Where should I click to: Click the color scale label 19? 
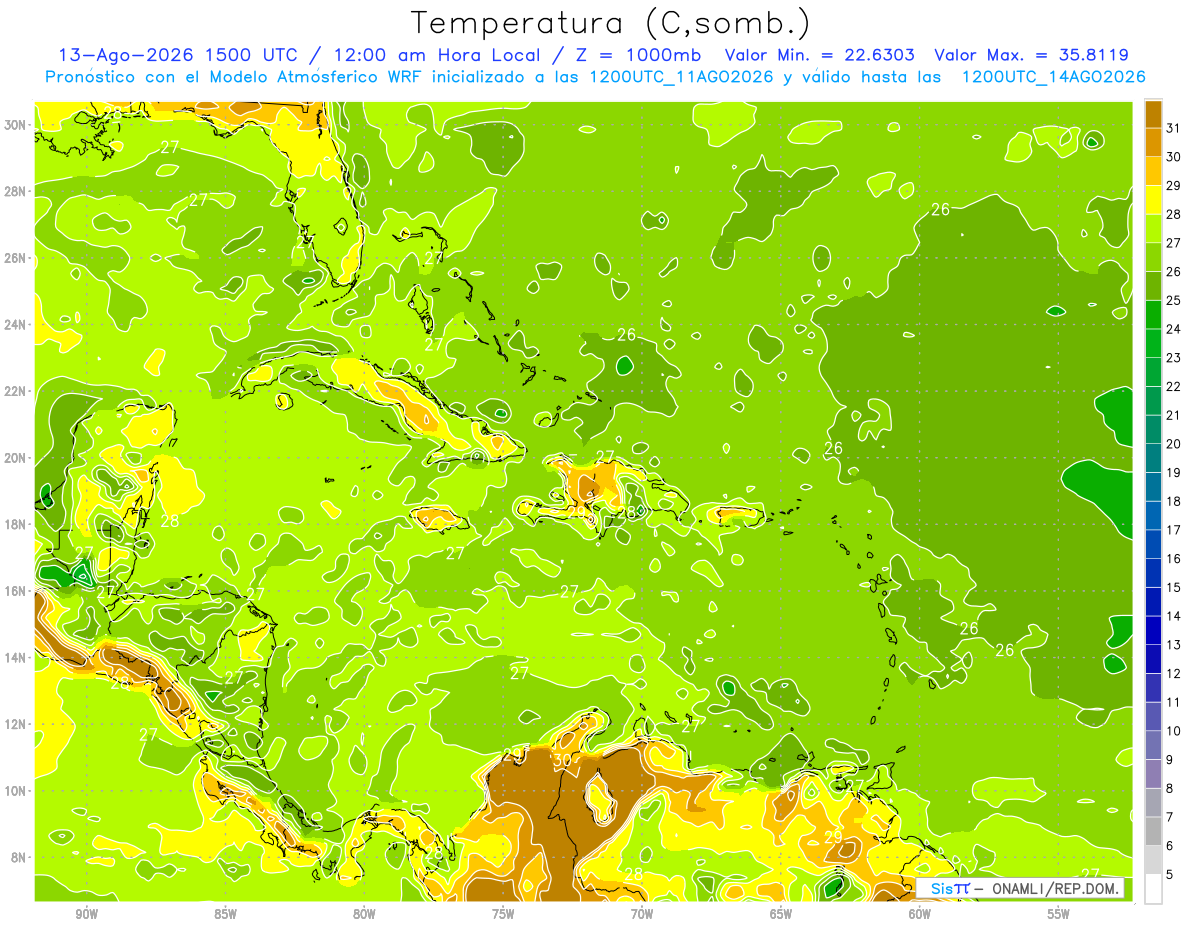click(x=1174, y=472)
